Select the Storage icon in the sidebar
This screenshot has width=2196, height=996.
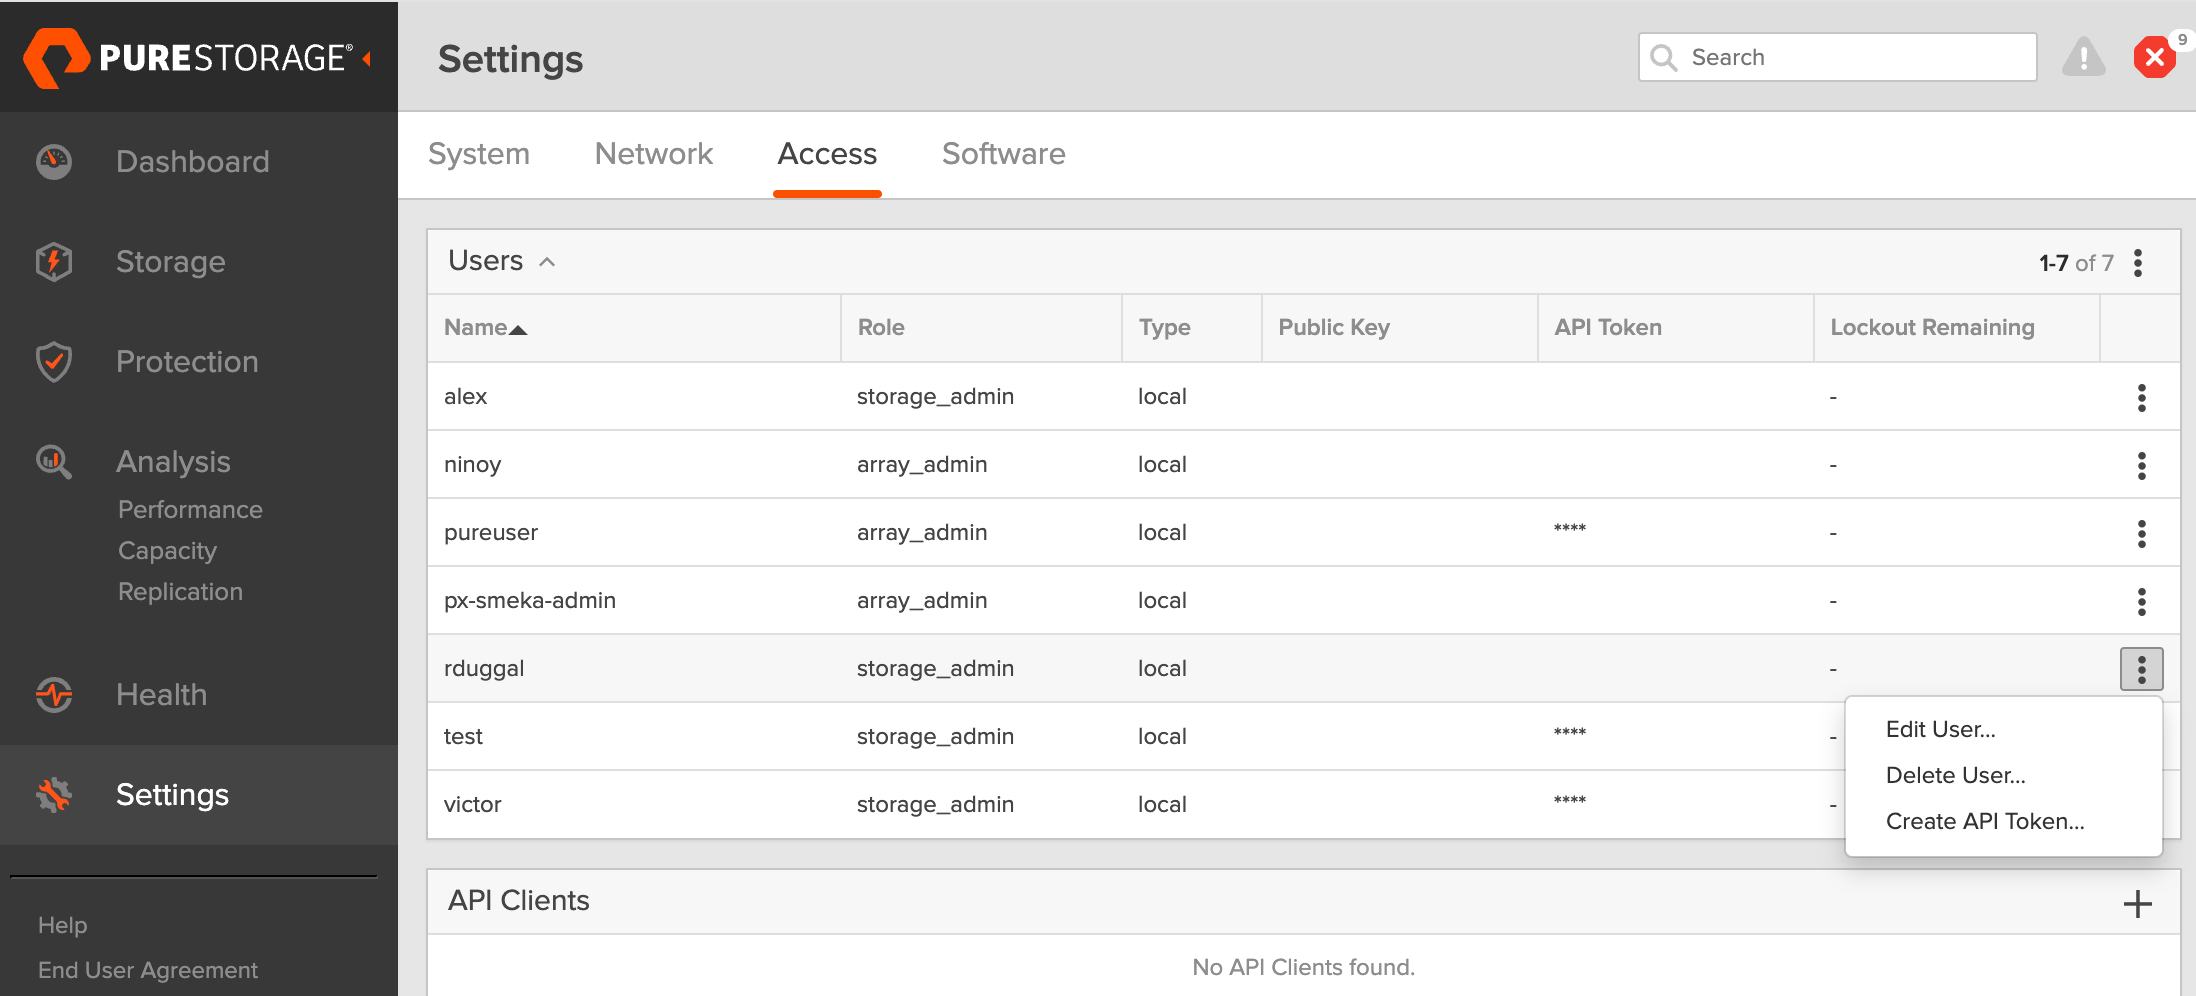pos(52,261)
